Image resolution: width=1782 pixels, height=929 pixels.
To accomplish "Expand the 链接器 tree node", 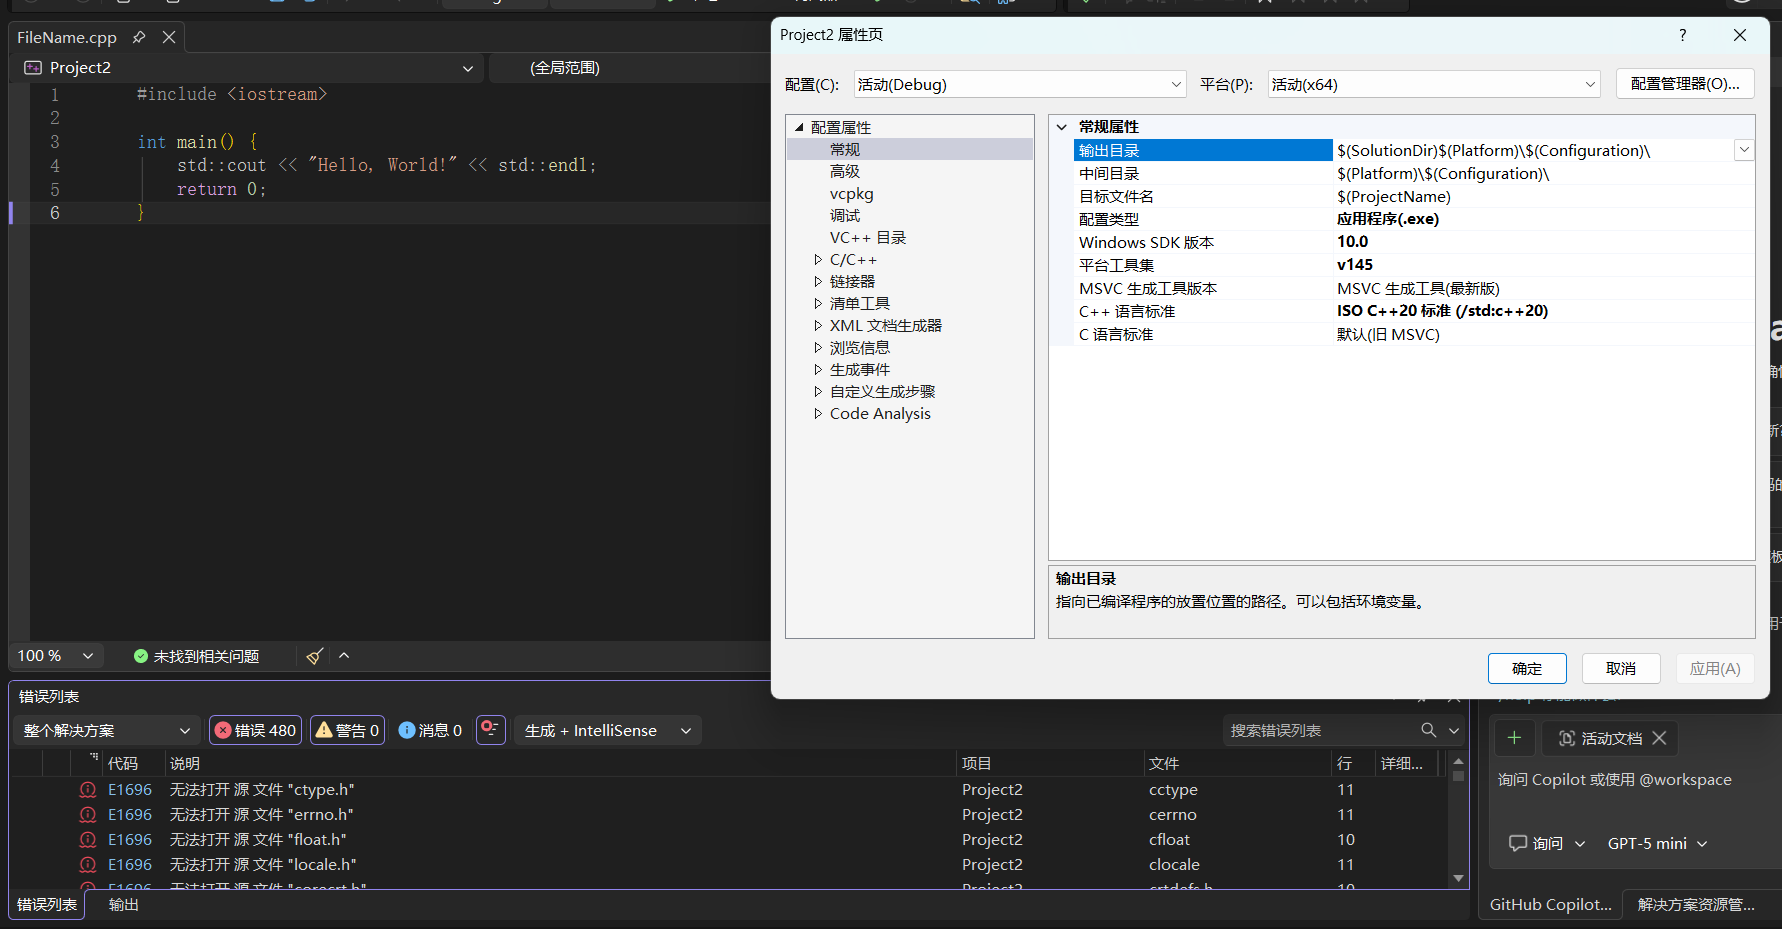I will tap(818, 282).
